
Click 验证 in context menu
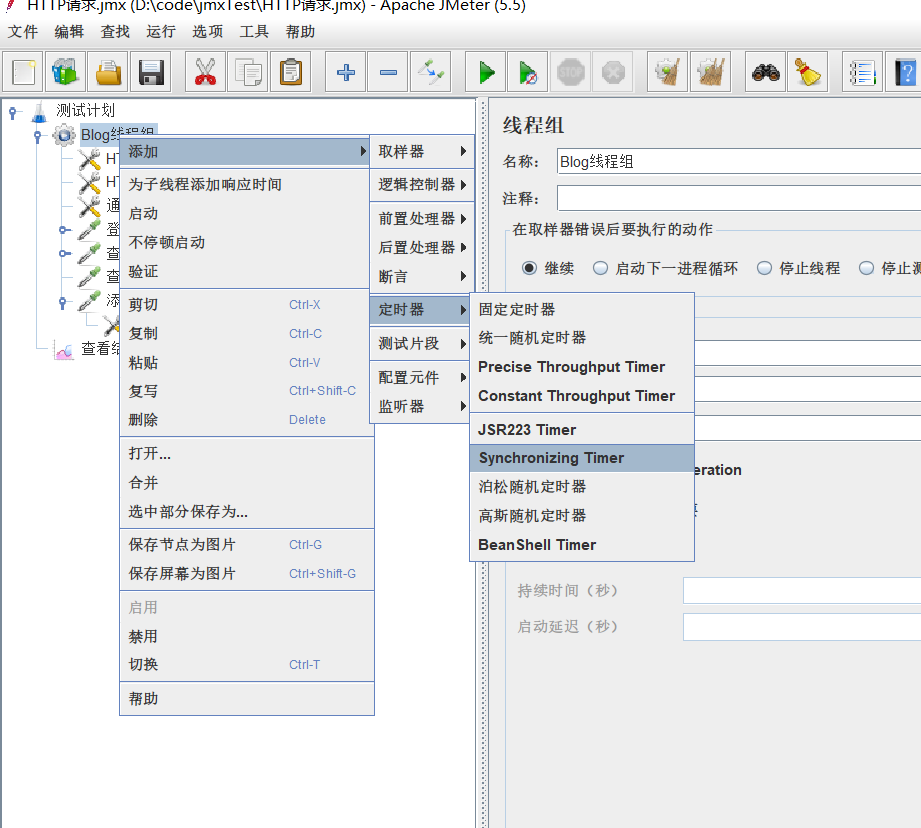247,271
